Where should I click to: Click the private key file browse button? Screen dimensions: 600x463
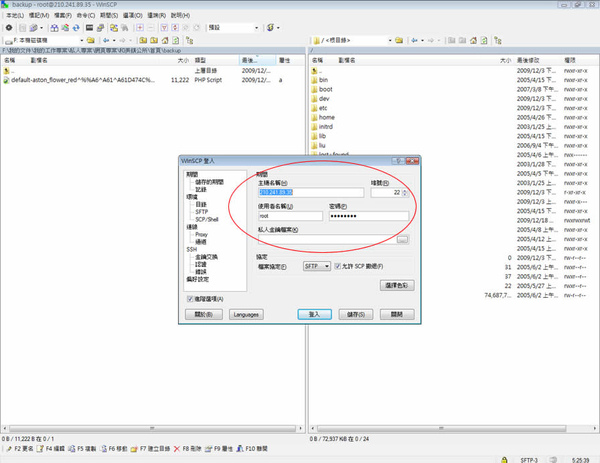pos(402,240)
